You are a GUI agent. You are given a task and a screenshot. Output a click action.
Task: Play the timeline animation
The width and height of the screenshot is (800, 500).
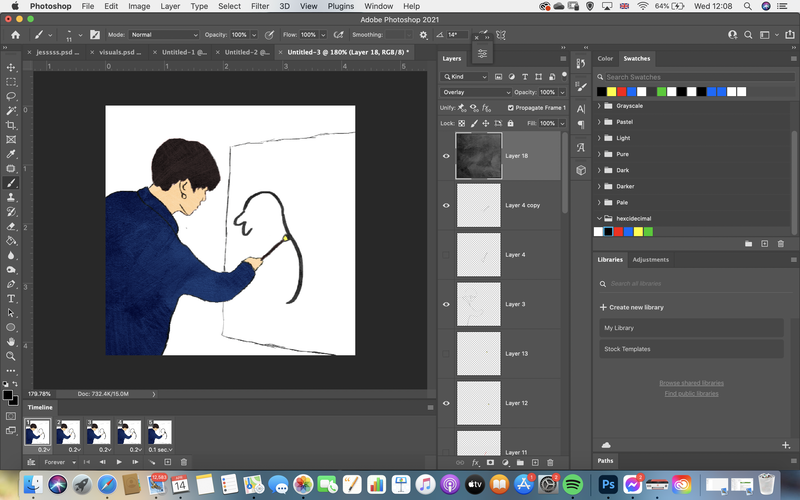pos(119,462)
